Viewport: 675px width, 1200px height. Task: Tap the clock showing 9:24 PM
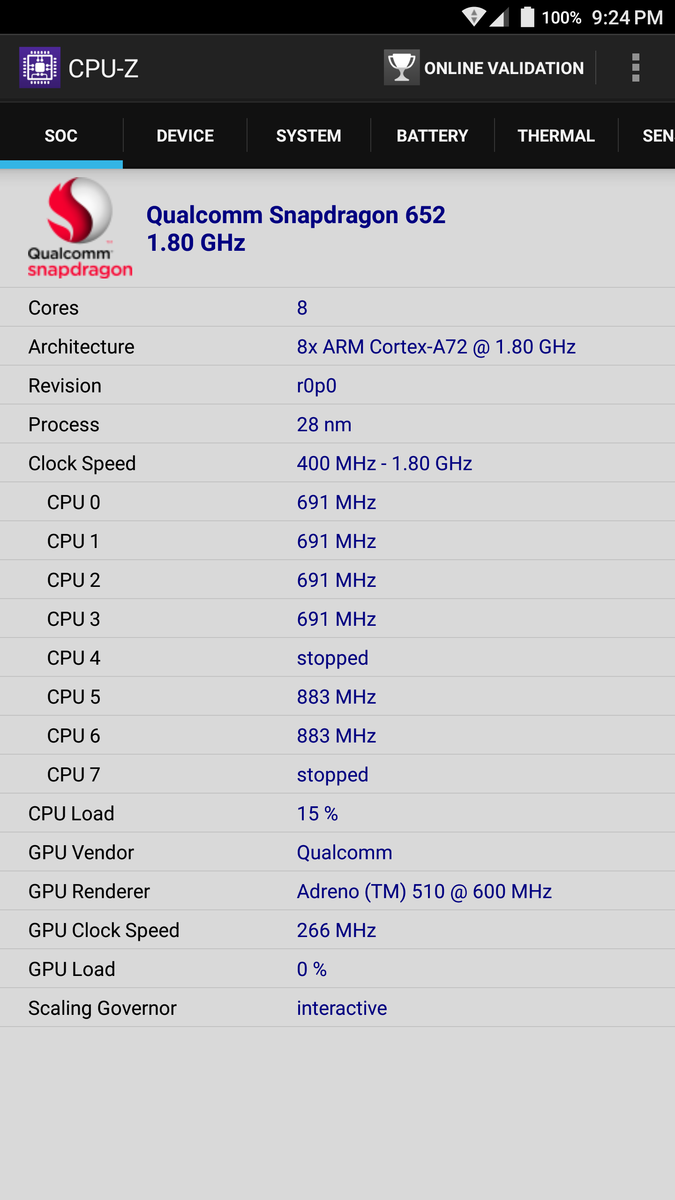627,17
